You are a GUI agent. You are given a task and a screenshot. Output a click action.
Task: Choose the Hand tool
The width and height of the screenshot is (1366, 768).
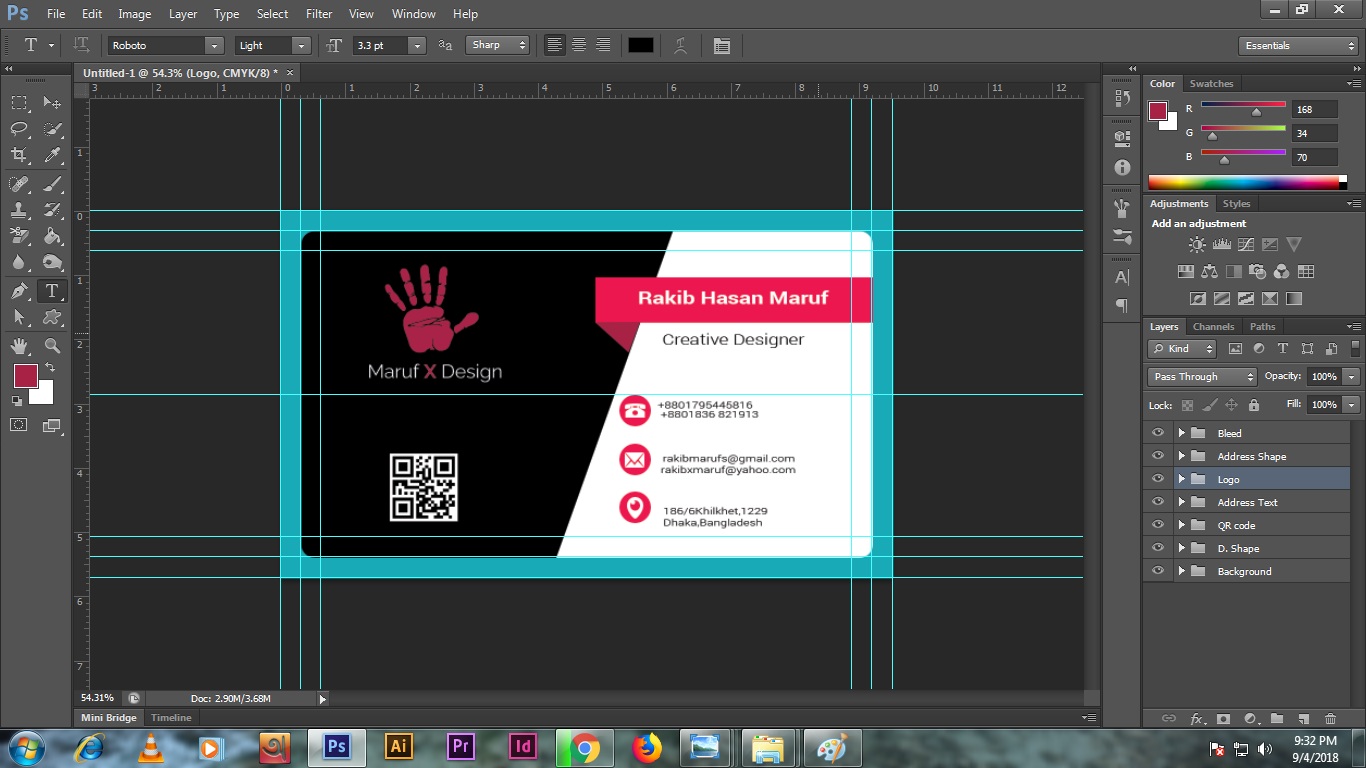coord(19,346)
